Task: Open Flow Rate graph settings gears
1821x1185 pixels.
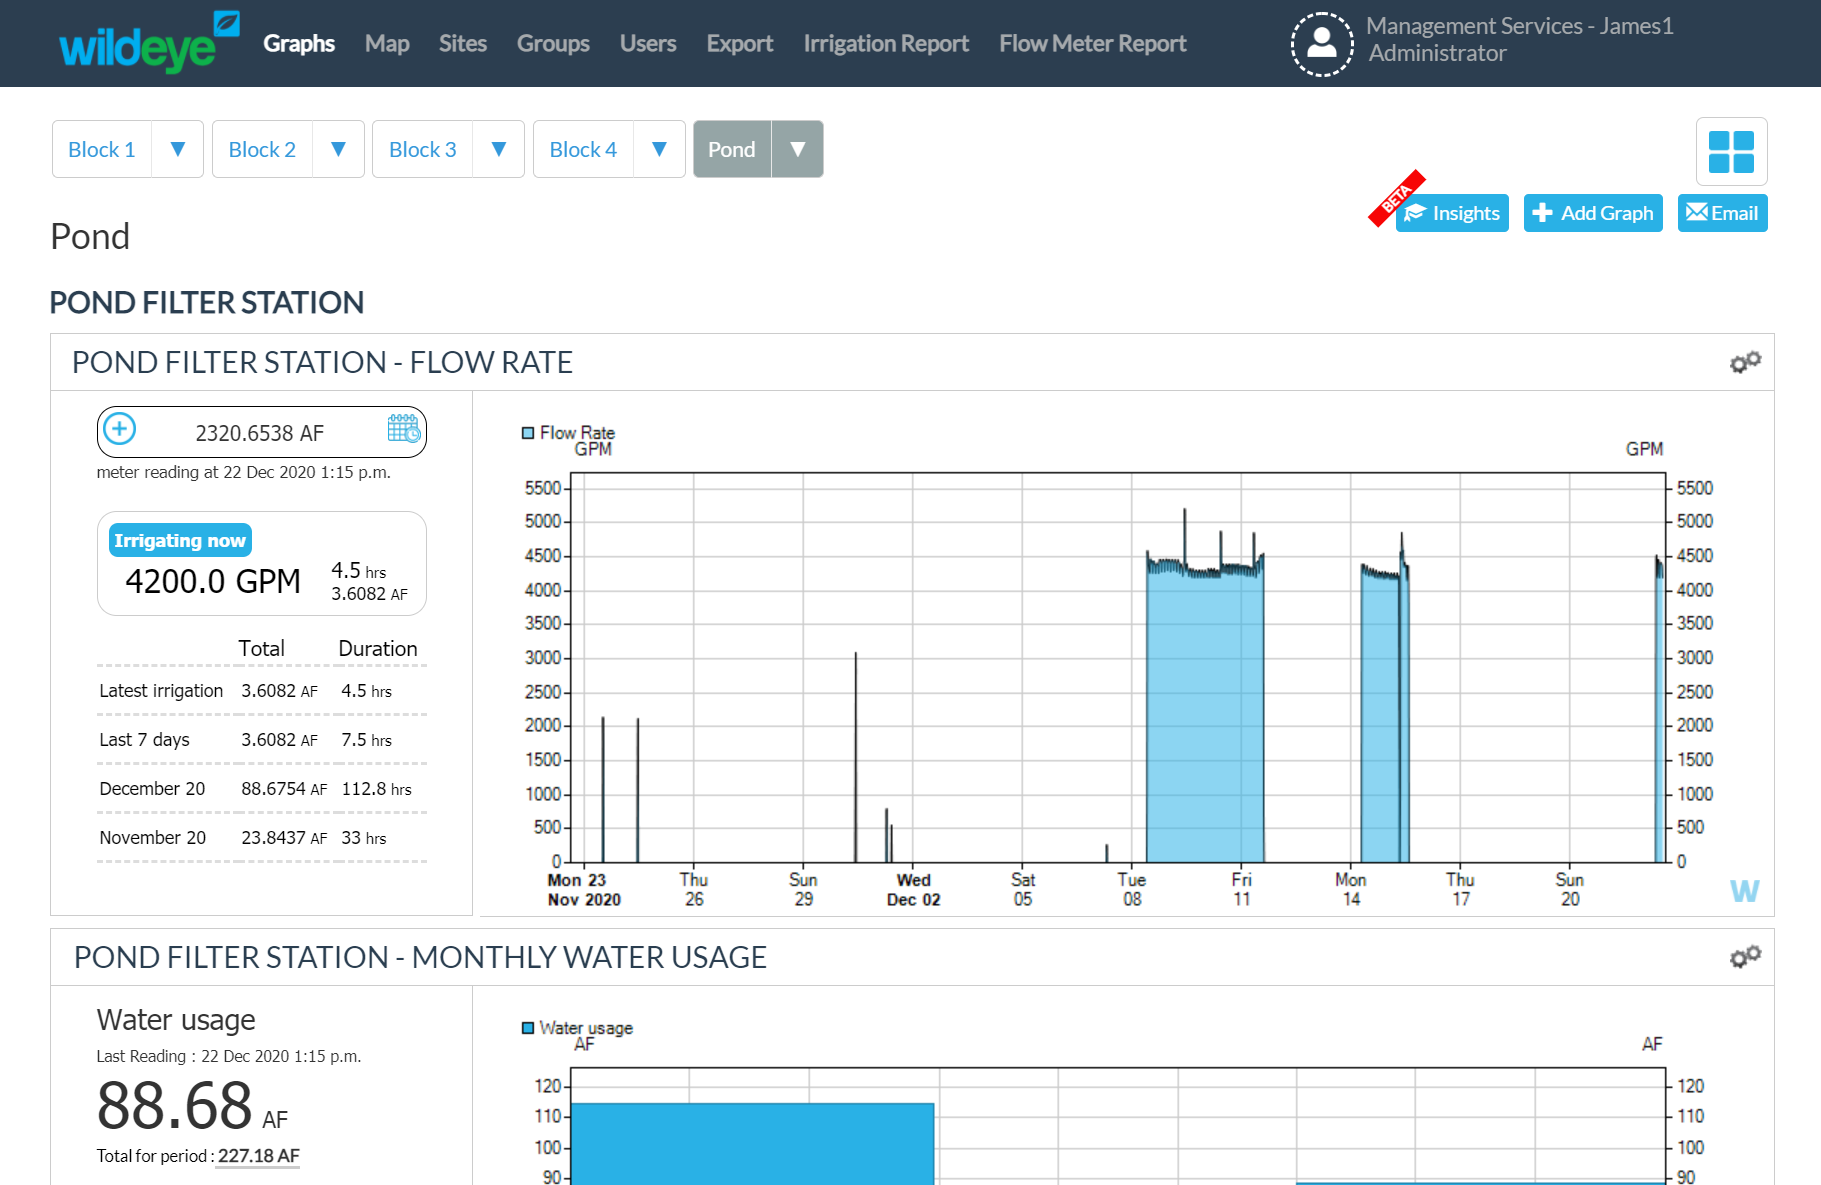Action: 1745,362
